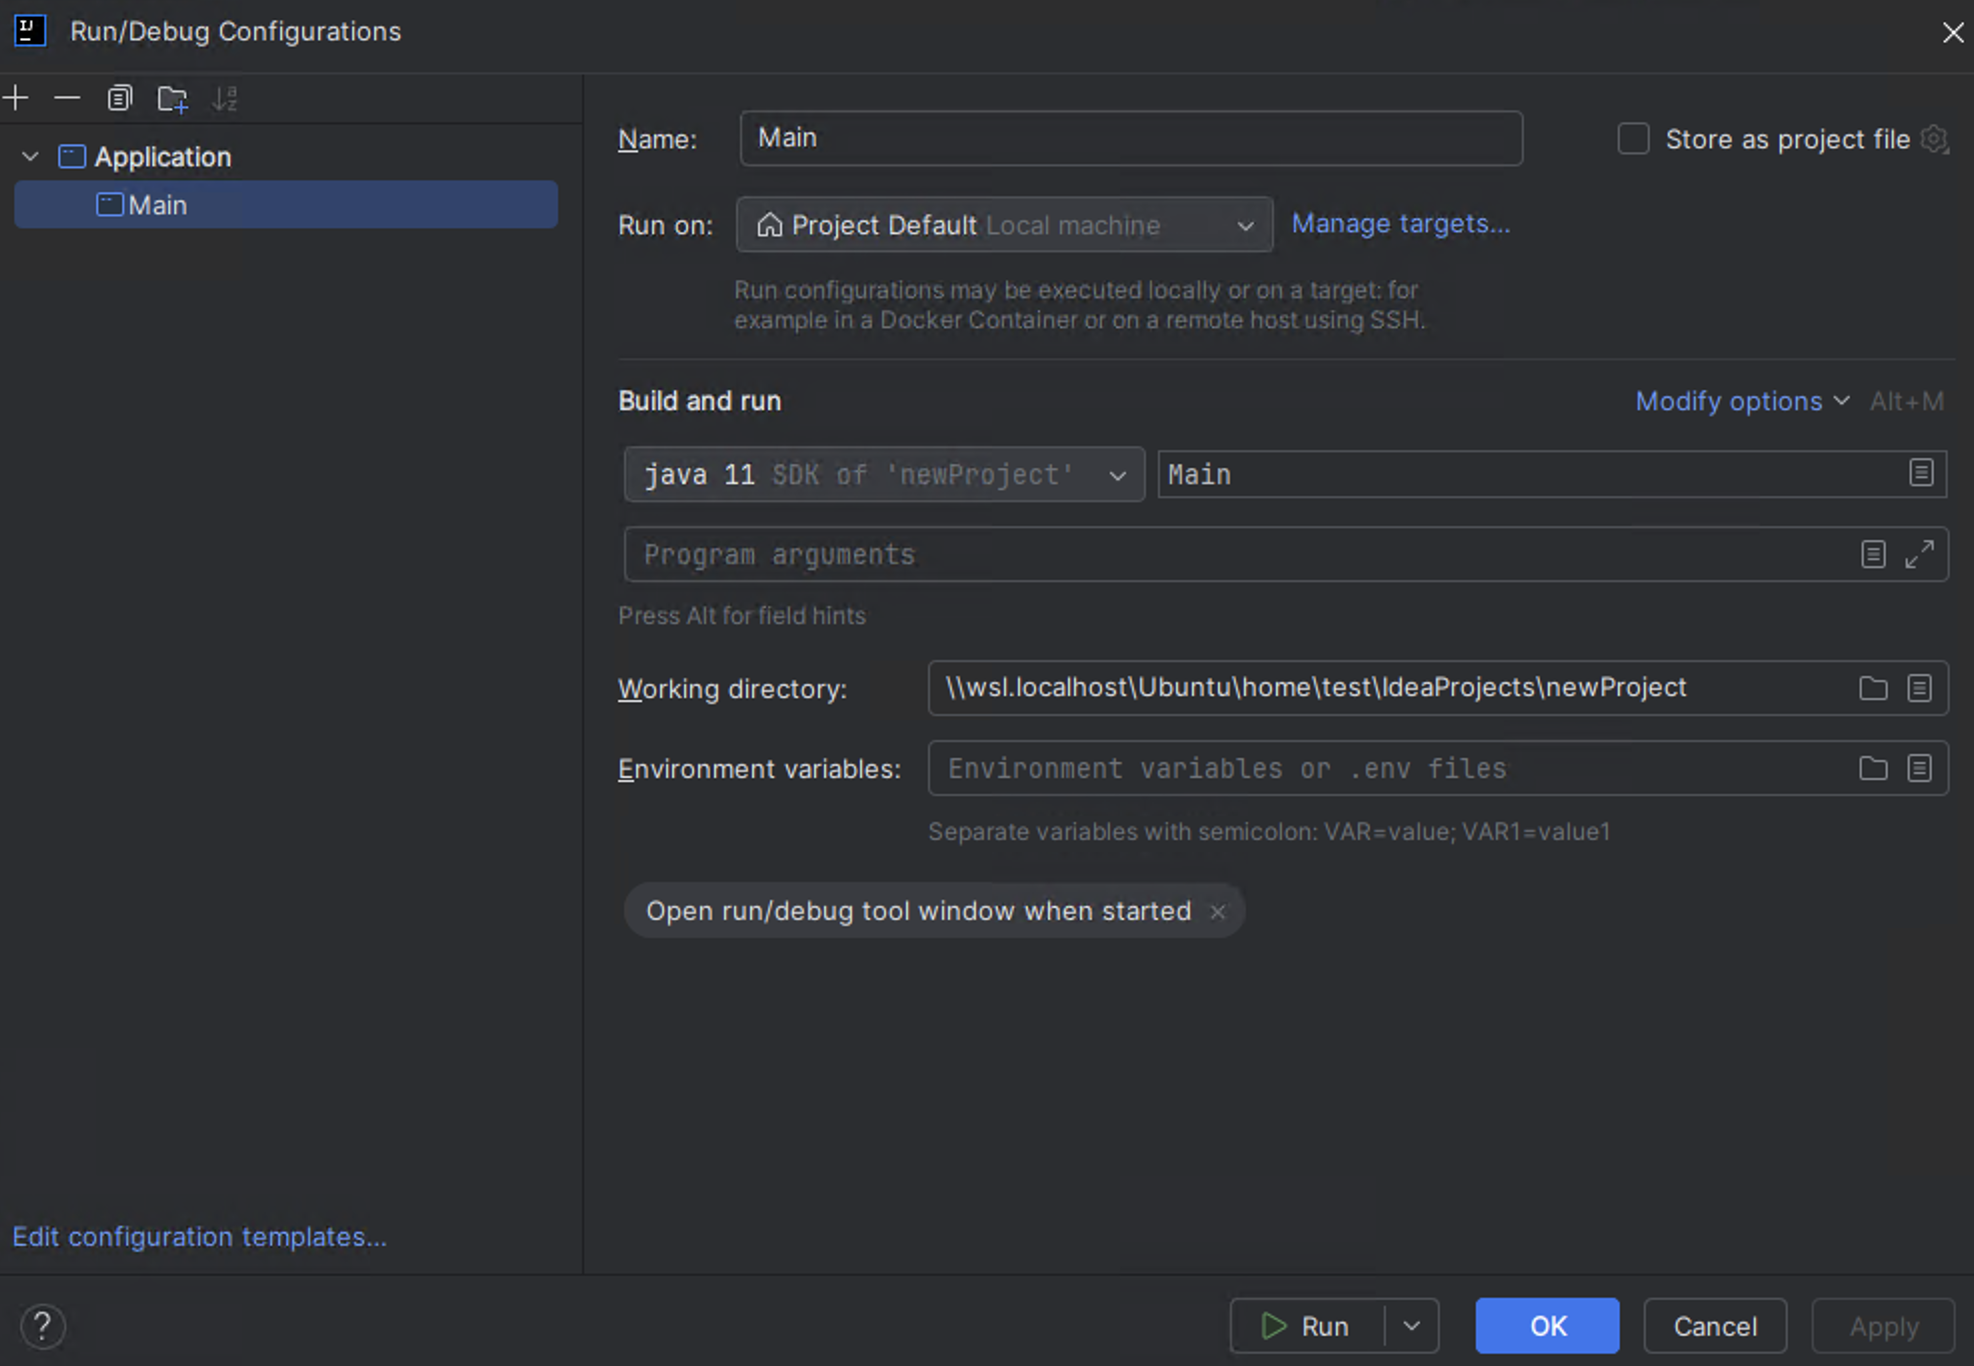Open the settings gear beside Store as project file
The height and width of the screenshot is (1366, 1974).
1935,139
